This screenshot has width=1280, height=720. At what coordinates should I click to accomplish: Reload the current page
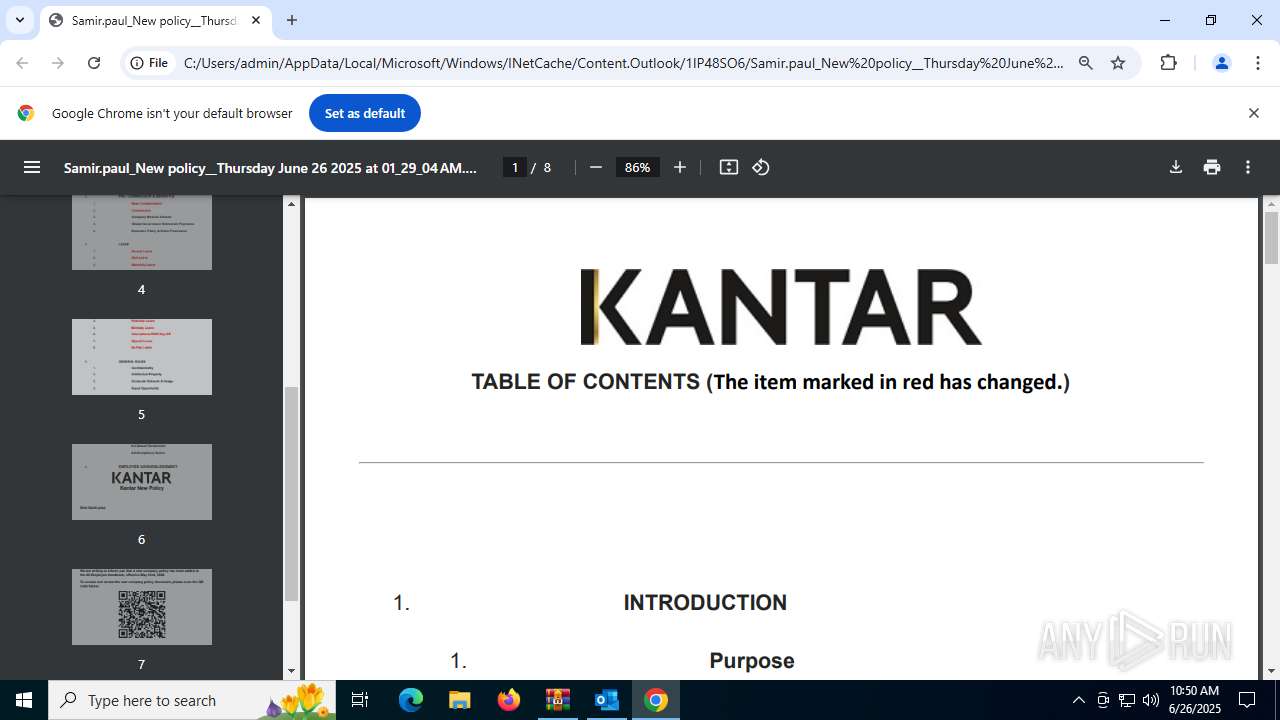[94, 63]
